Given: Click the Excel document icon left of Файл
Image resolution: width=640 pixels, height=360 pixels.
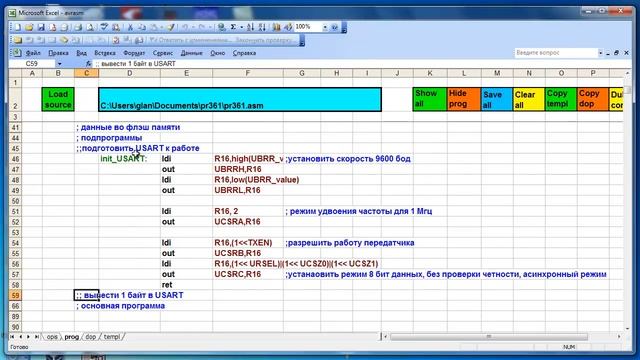Looking at the screenshot, I should point(17,53).
